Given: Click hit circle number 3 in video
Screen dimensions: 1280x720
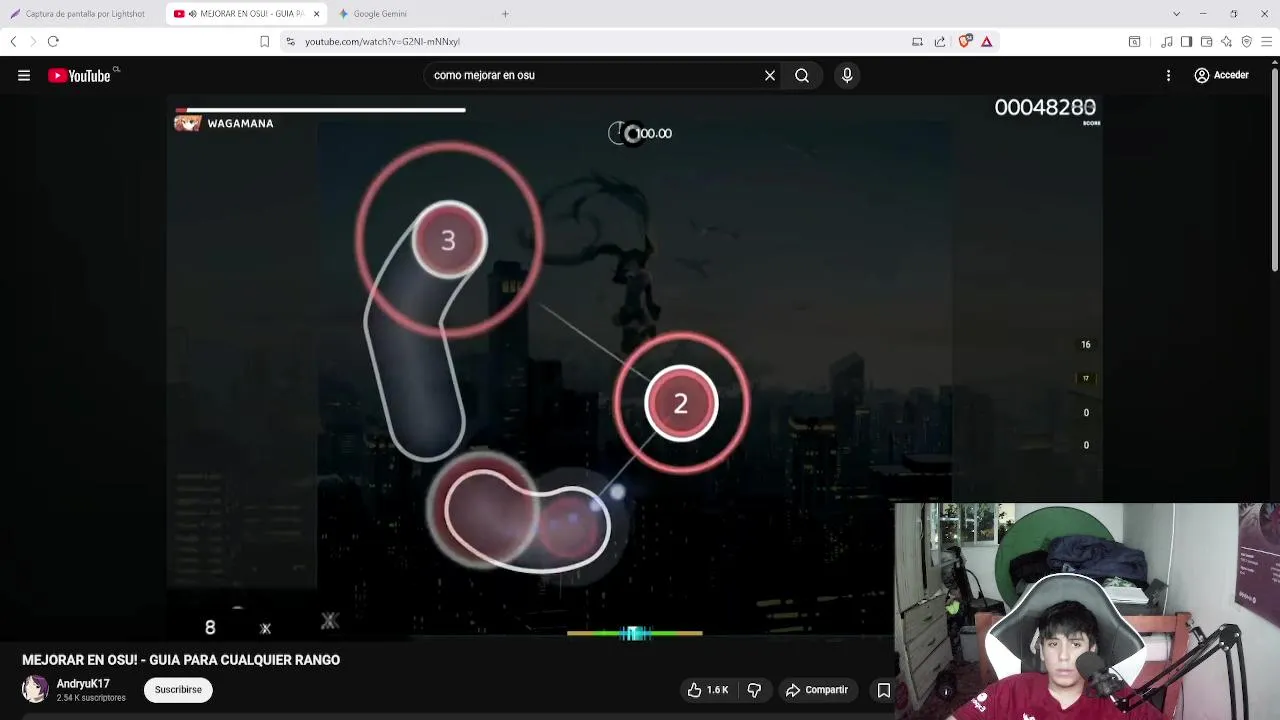Looking at the screenshot, I should click(x=449, y=240).
